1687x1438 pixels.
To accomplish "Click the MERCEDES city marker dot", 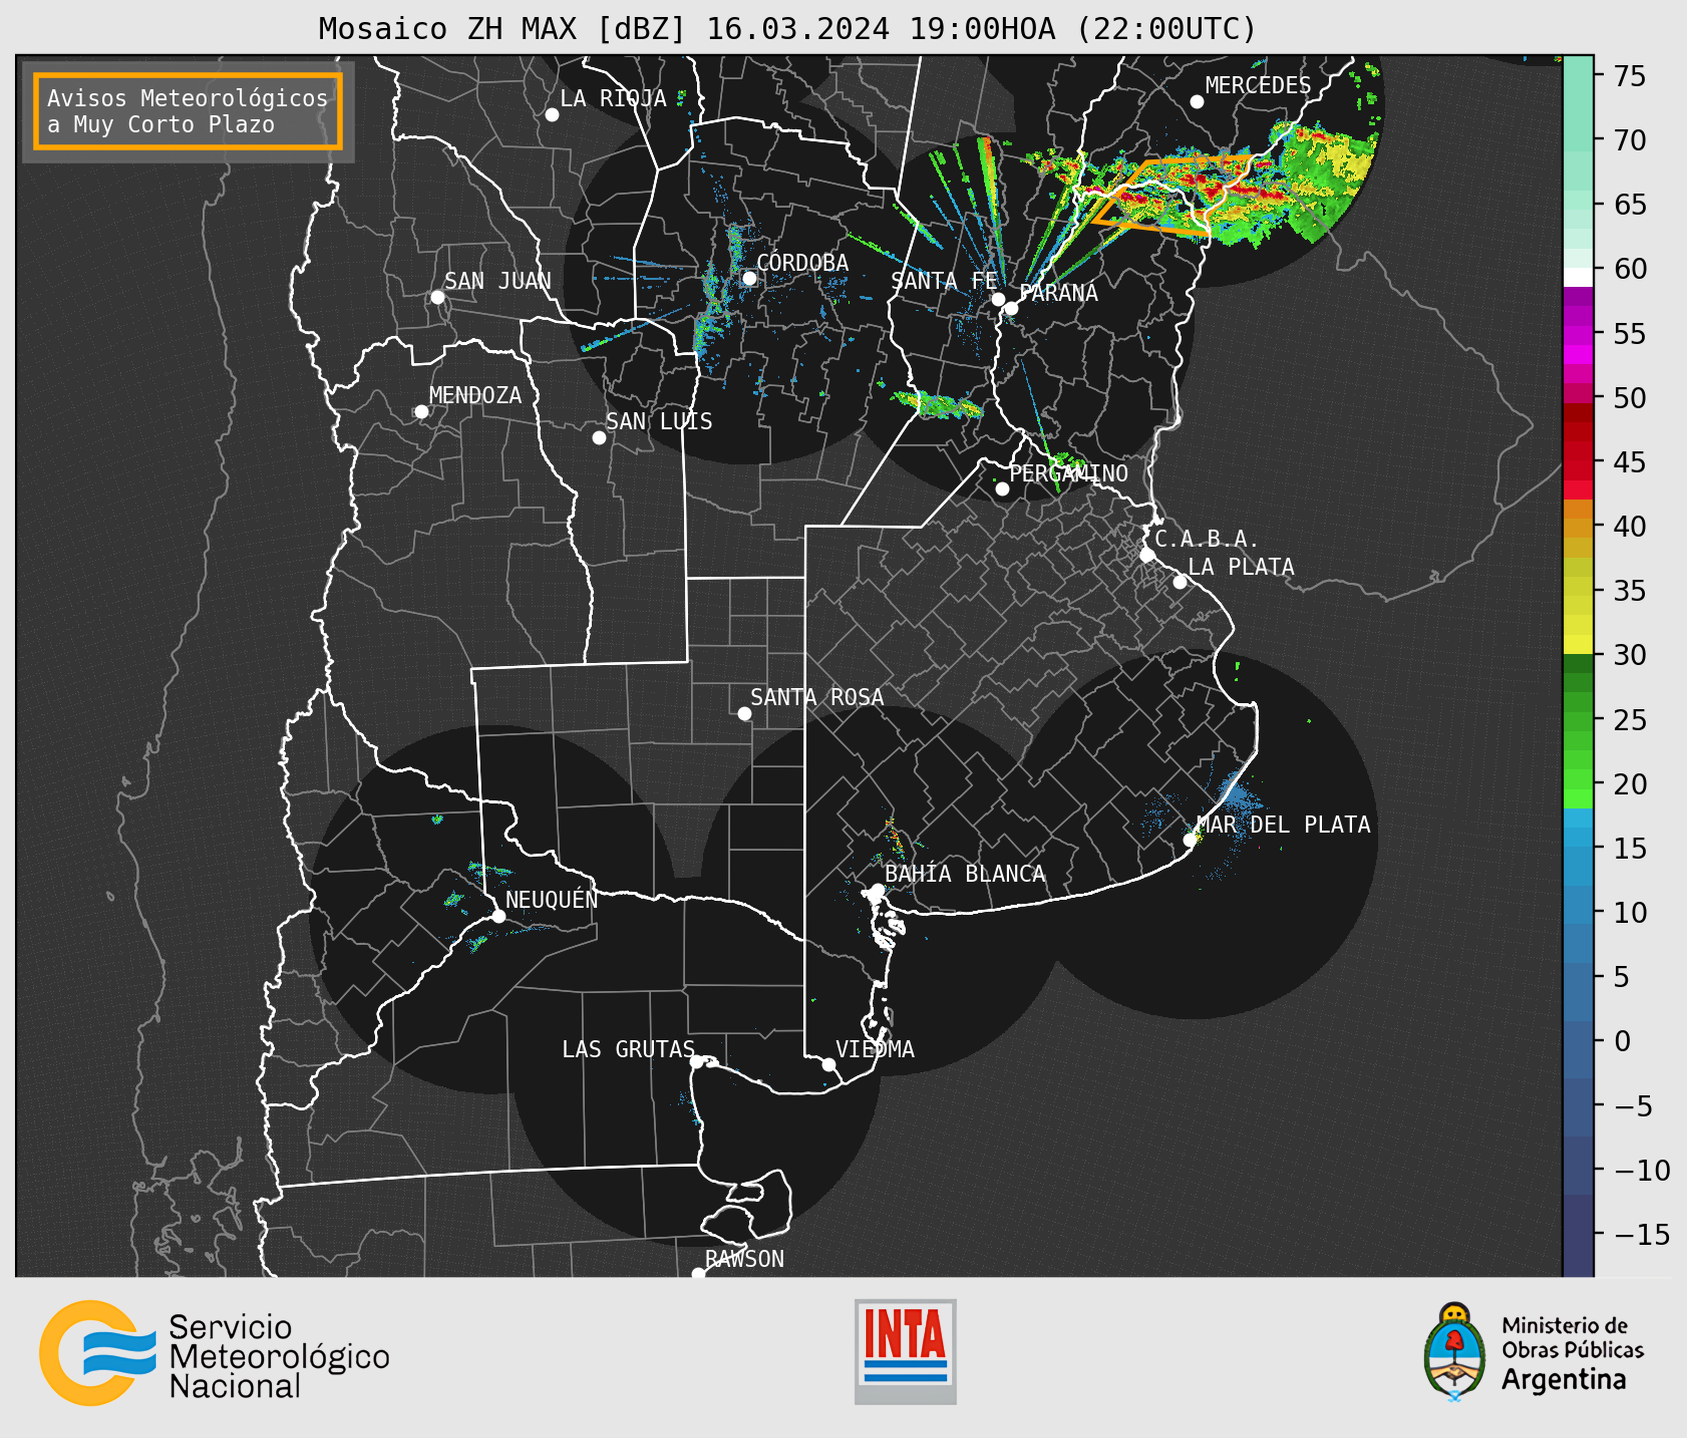I will (x=1197, y=102).
